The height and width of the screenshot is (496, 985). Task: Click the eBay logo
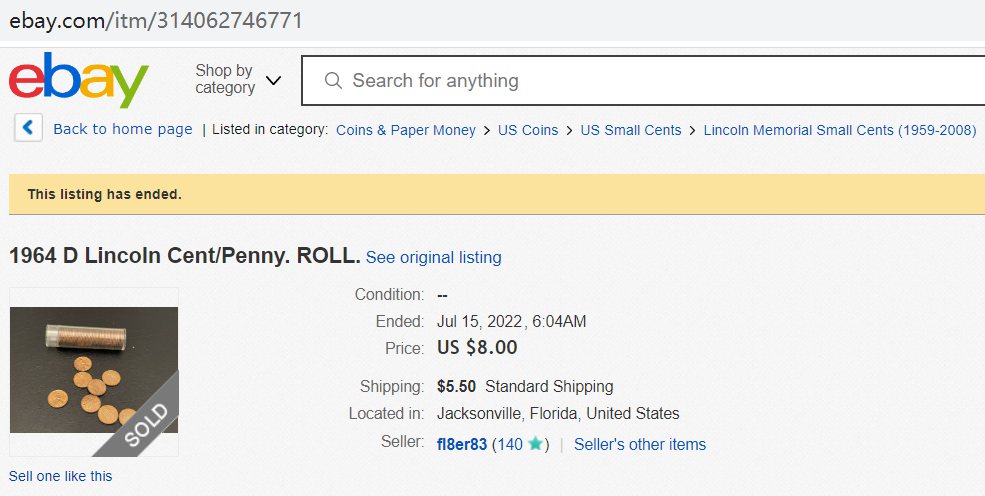pos(78,80)
